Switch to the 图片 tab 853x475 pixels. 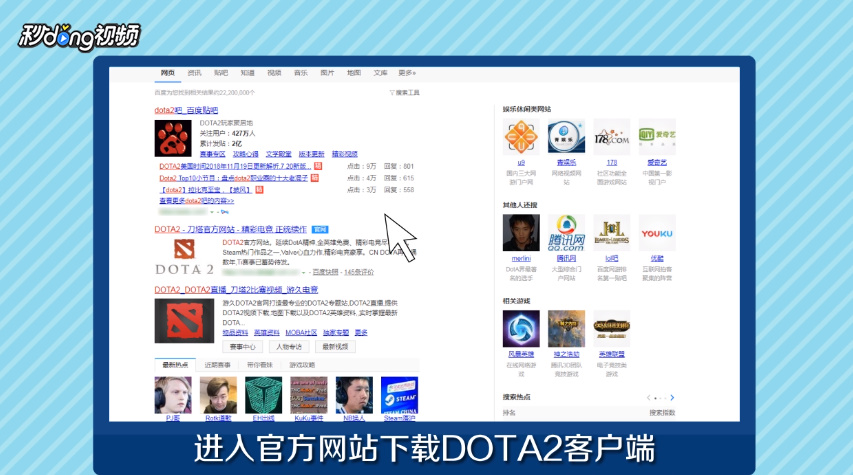[x=327, y=73]
